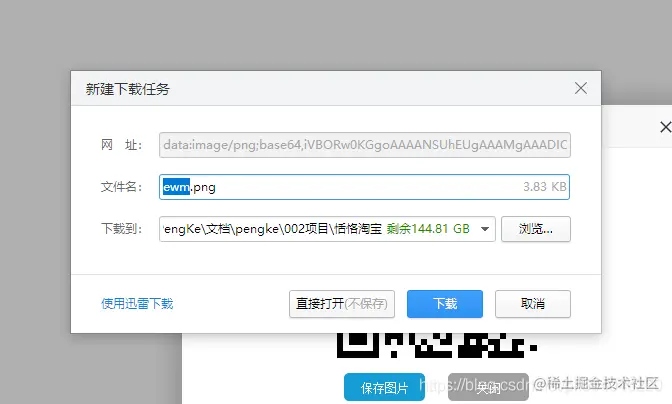672x404 pixels.
Task: Click the 浏览... browse button
Action: click(536, 229)
